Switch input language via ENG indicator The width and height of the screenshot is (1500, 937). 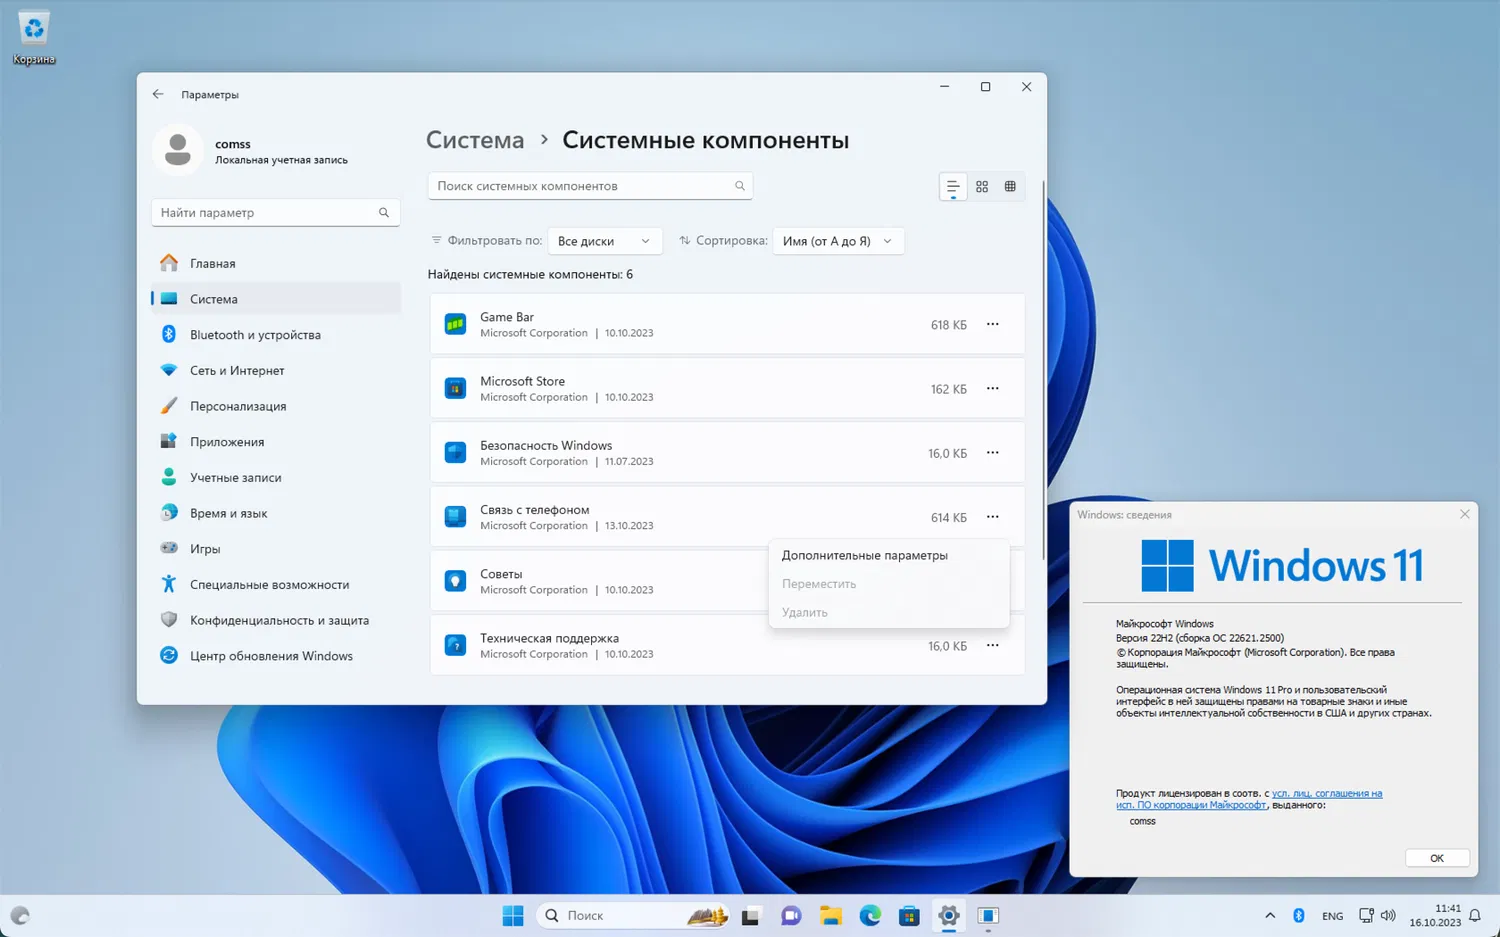[x=1332, y=916]
